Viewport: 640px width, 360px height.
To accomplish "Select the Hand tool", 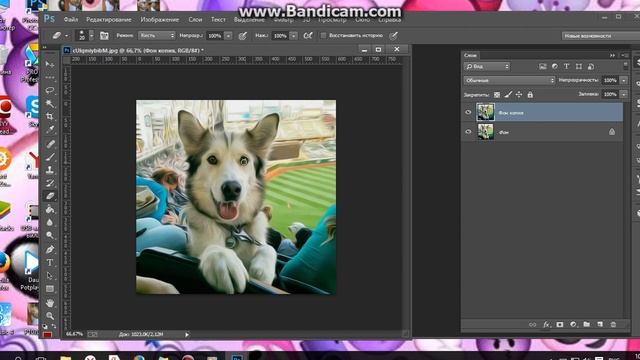I will [50, 303].
